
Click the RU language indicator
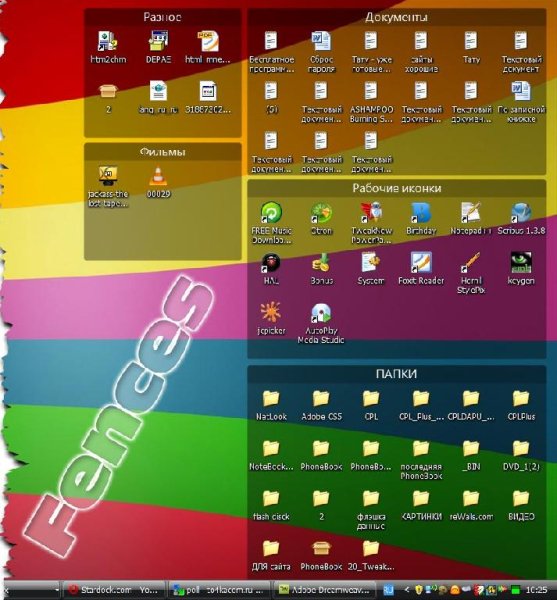point(389,590)
